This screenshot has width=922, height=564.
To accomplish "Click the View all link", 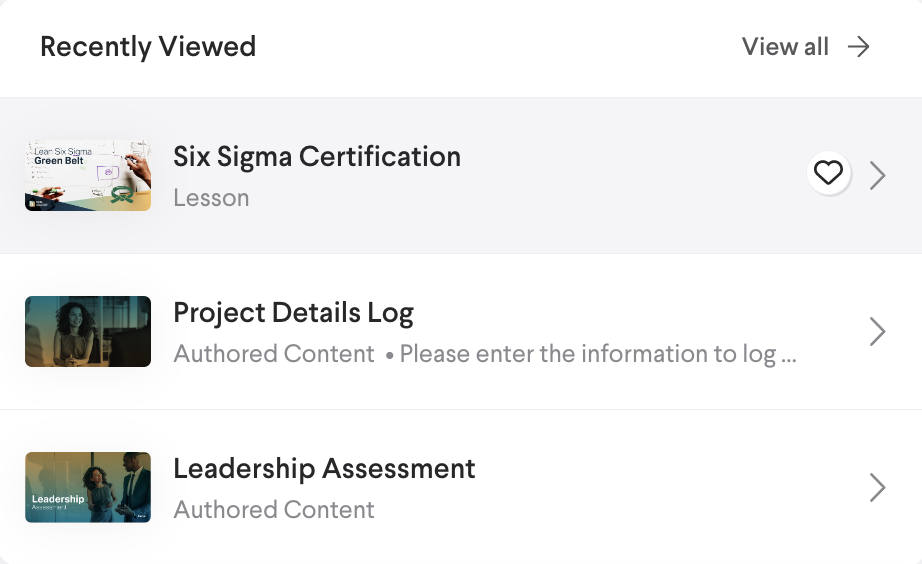I will pos(785,47).
